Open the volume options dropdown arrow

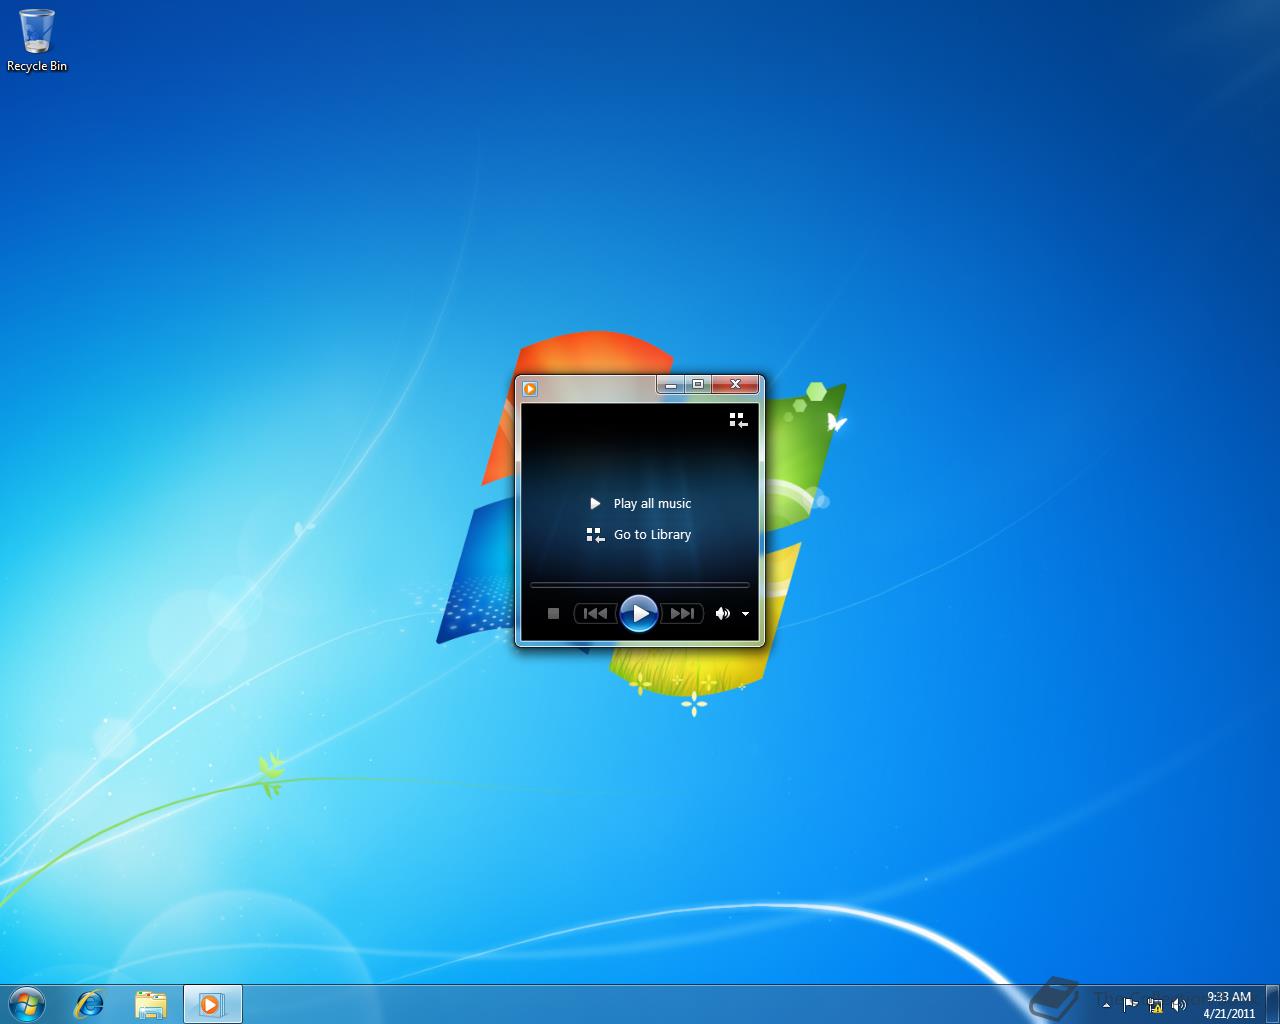tap(745, 614)
